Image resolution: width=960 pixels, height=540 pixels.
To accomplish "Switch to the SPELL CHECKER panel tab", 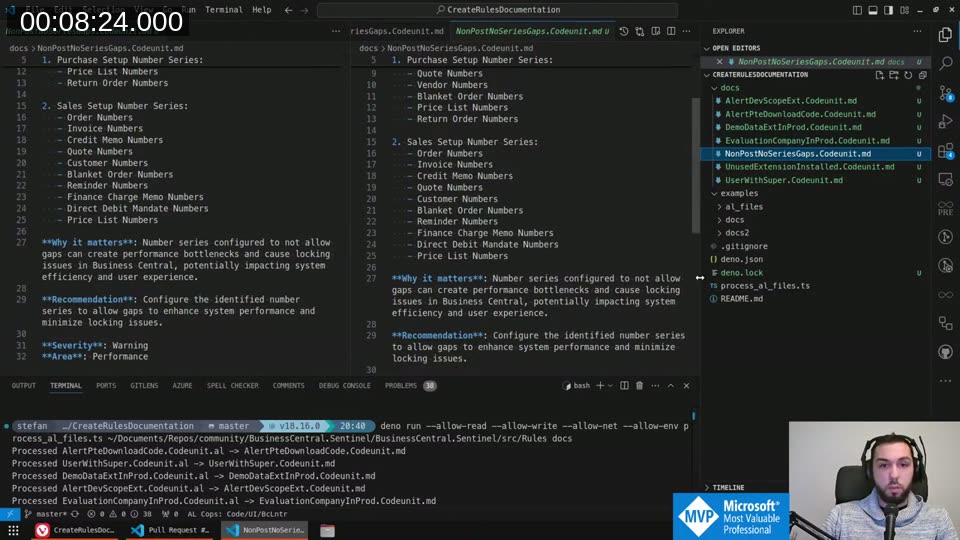I will pyautogui.click(x=233, y=386).
